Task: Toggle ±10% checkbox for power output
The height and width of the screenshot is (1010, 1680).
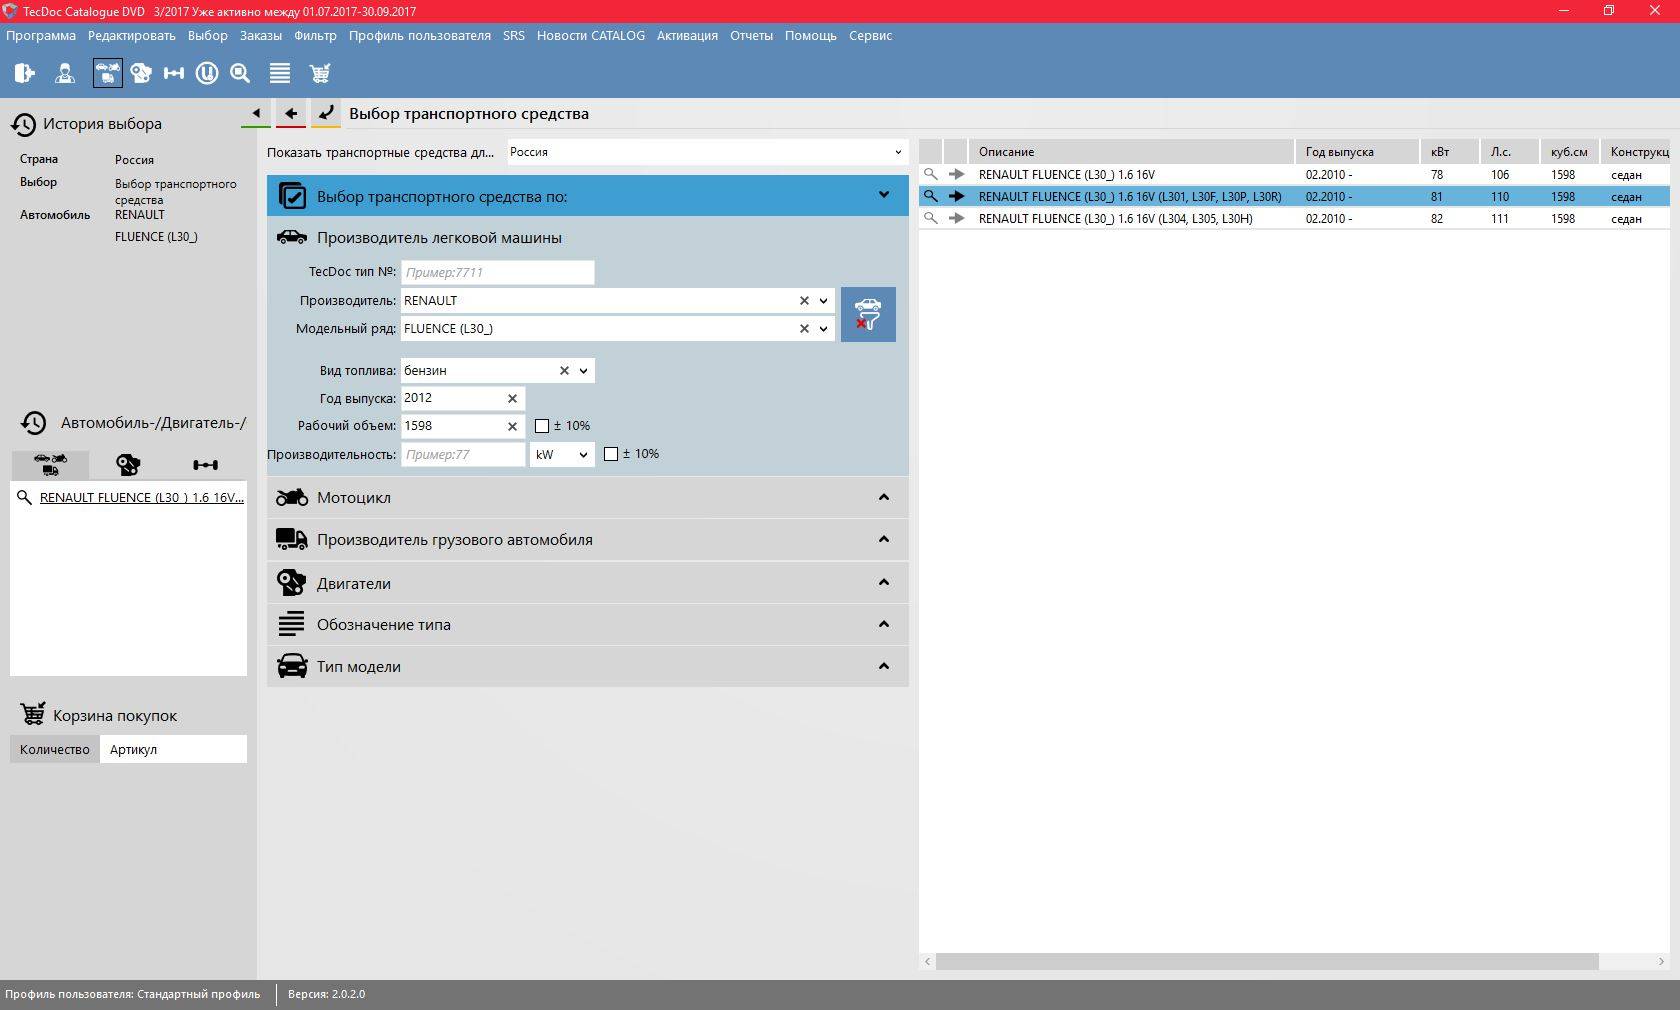Action: pos(611,454)
